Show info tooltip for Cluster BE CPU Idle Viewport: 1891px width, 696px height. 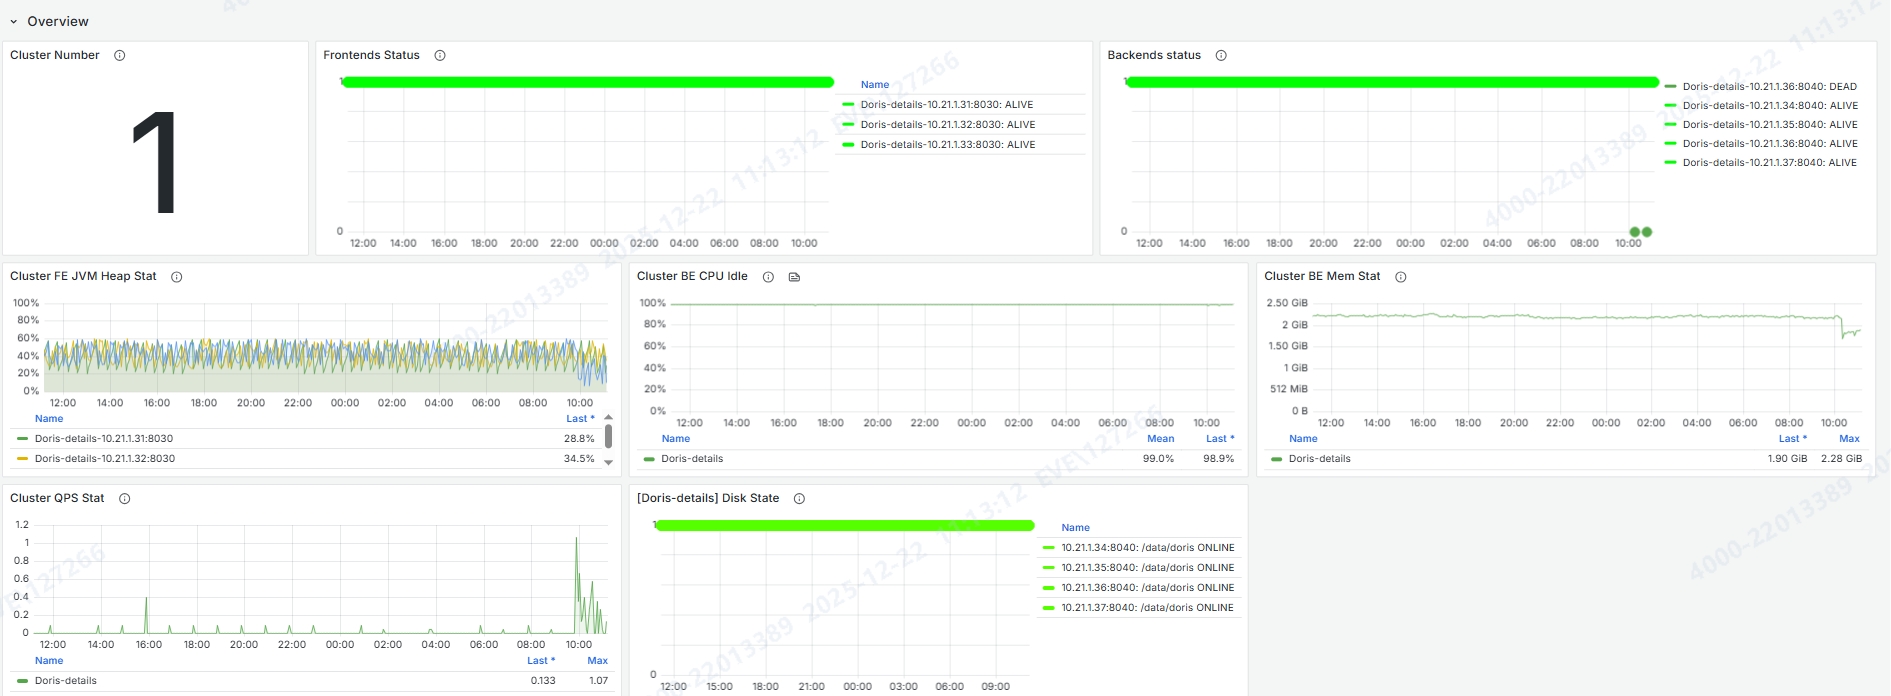pyautogui.click(x=768, y=277)
